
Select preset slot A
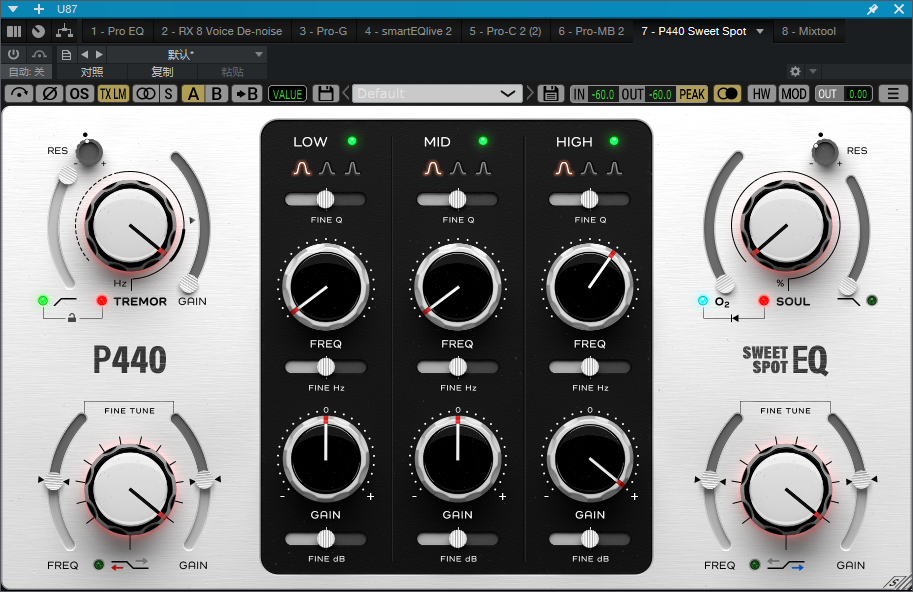193,94
